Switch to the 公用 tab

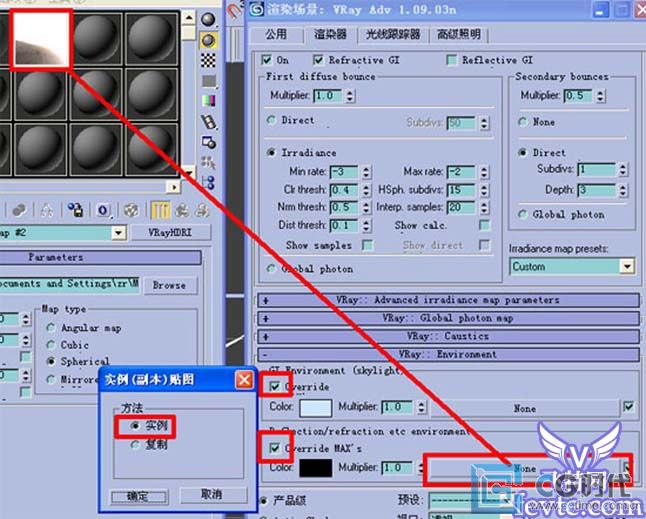(x=276, y=34)
